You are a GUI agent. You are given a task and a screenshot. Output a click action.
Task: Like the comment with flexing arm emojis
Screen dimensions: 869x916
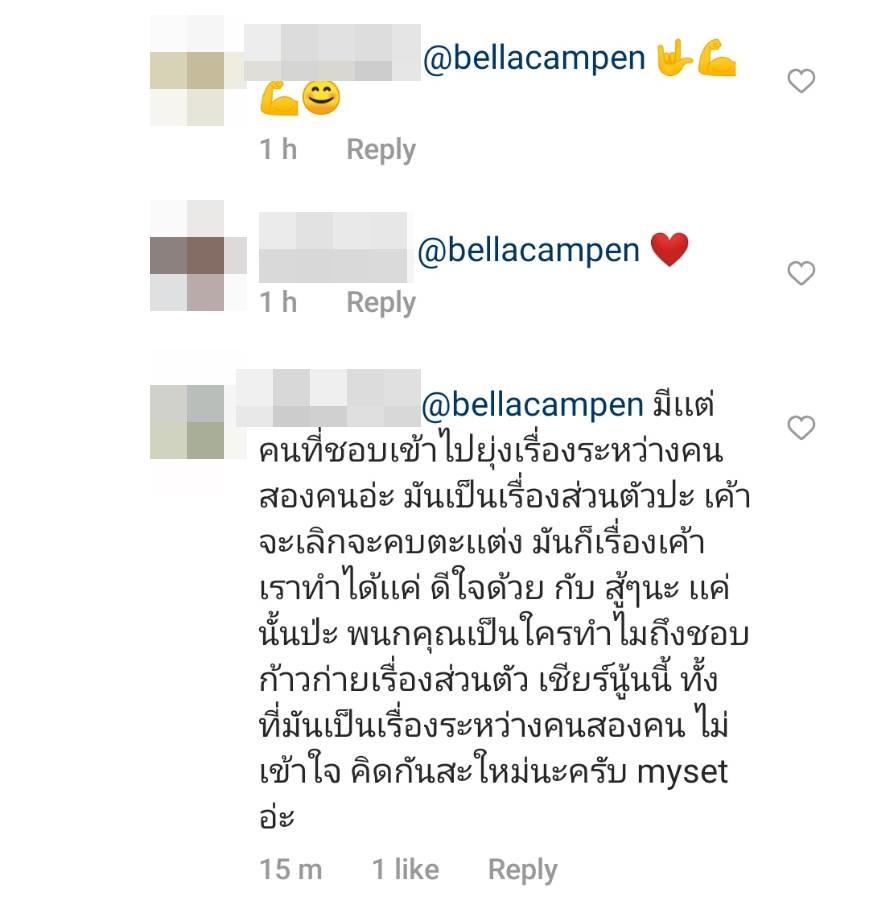point(801,81)
